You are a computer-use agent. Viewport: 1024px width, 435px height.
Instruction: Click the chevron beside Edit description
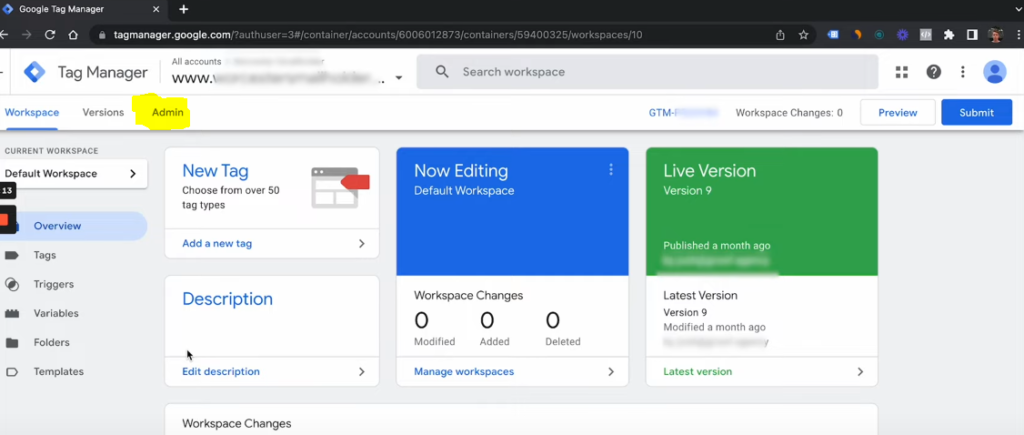coord(362,372)
